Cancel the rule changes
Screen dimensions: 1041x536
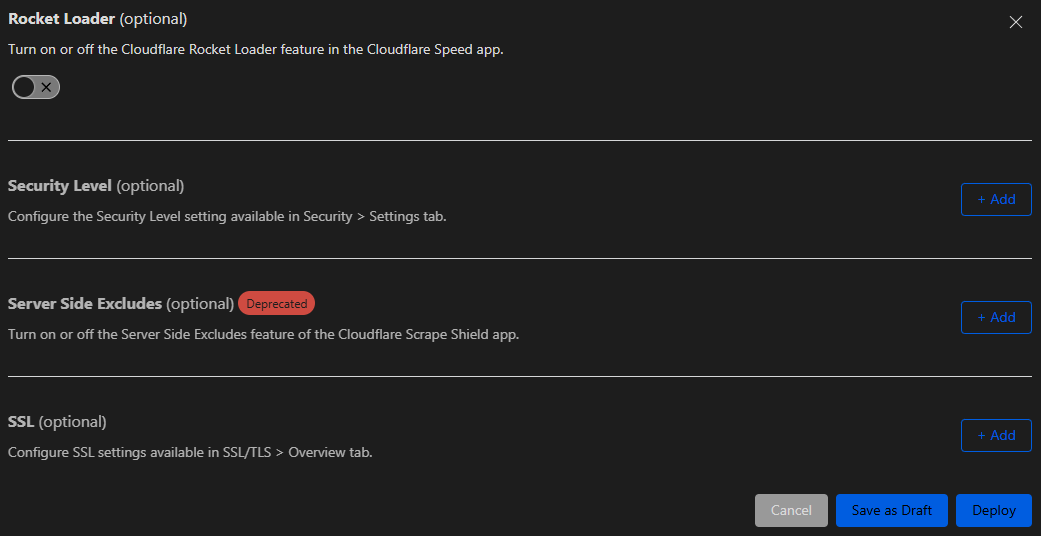791,510
